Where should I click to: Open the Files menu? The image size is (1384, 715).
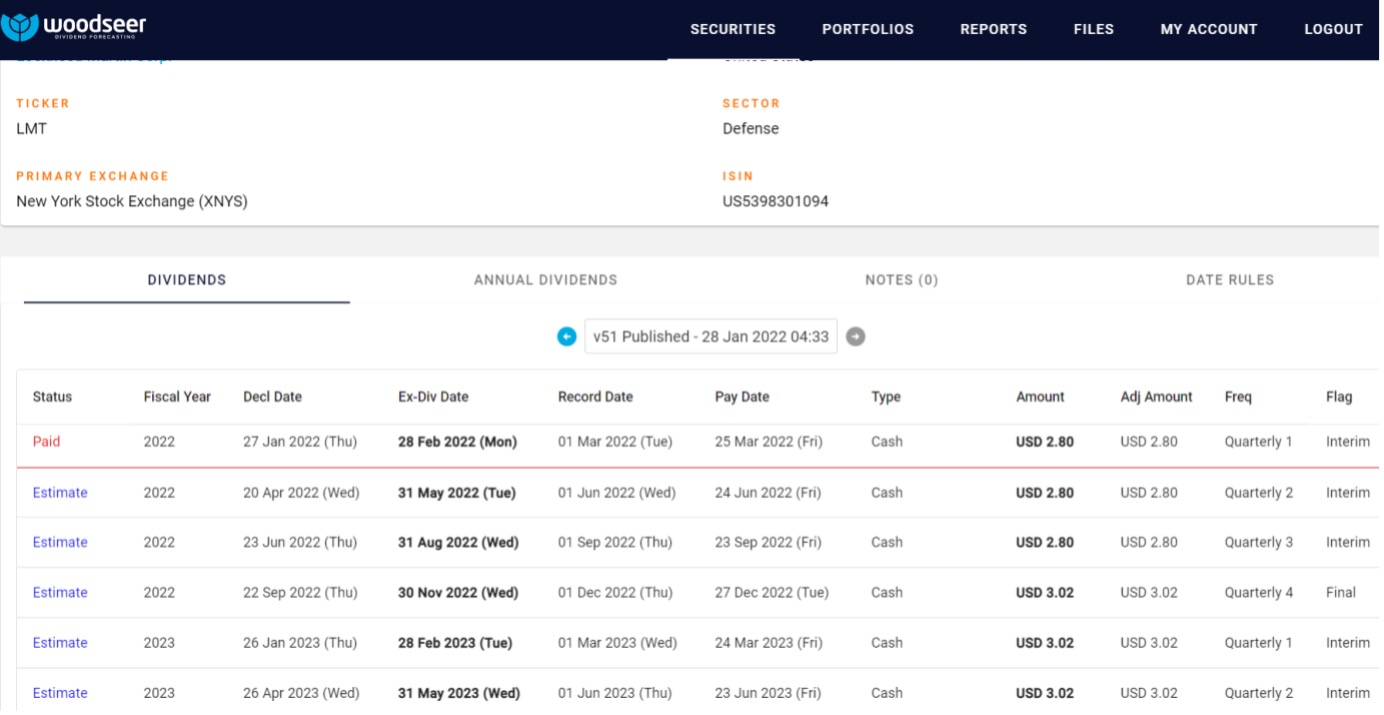pos(1094,30)
